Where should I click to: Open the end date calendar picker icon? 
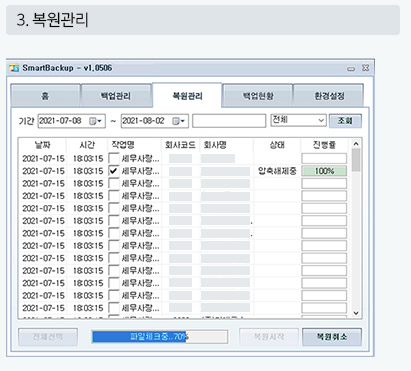point(175,121)
